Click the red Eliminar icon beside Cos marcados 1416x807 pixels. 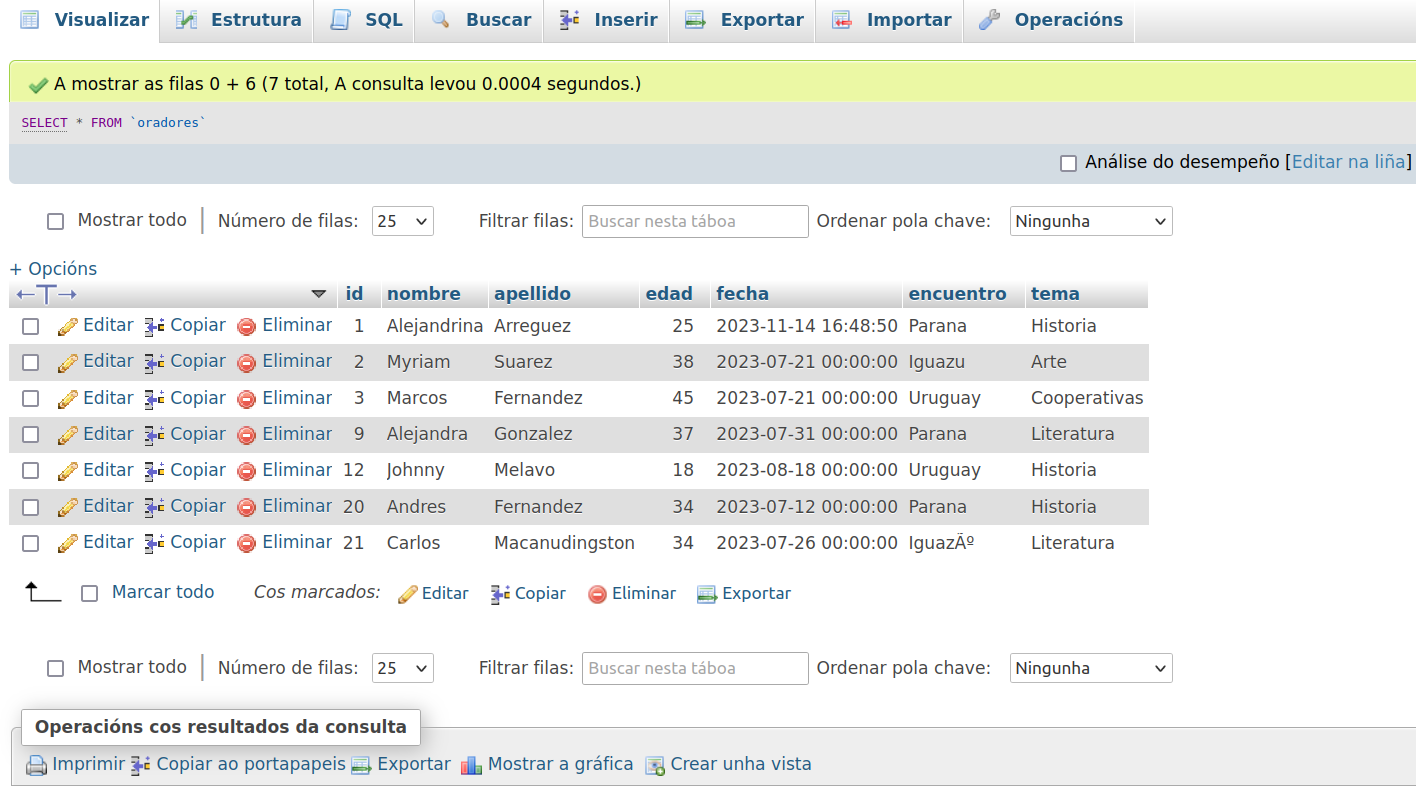coord(597,594)
